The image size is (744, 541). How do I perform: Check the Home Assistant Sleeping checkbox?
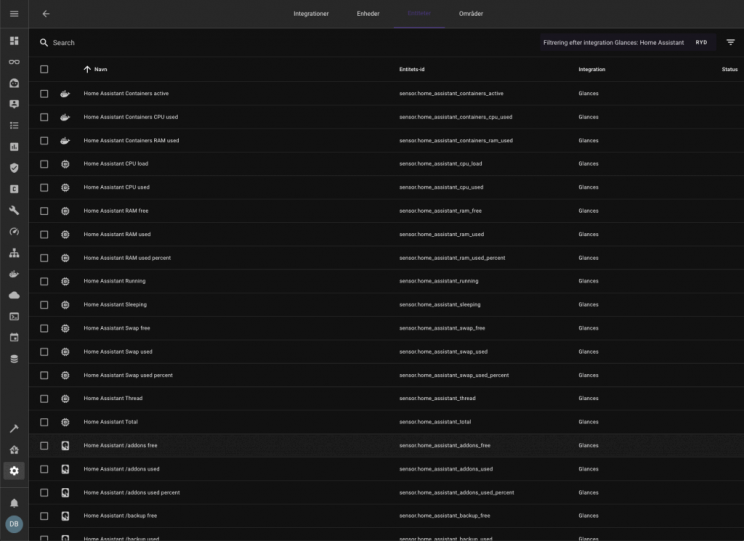44,305
